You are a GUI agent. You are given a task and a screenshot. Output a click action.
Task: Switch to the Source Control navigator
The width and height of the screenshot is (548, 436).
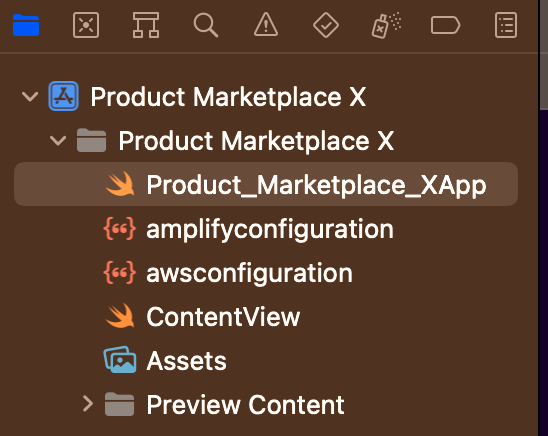(86, 25)
